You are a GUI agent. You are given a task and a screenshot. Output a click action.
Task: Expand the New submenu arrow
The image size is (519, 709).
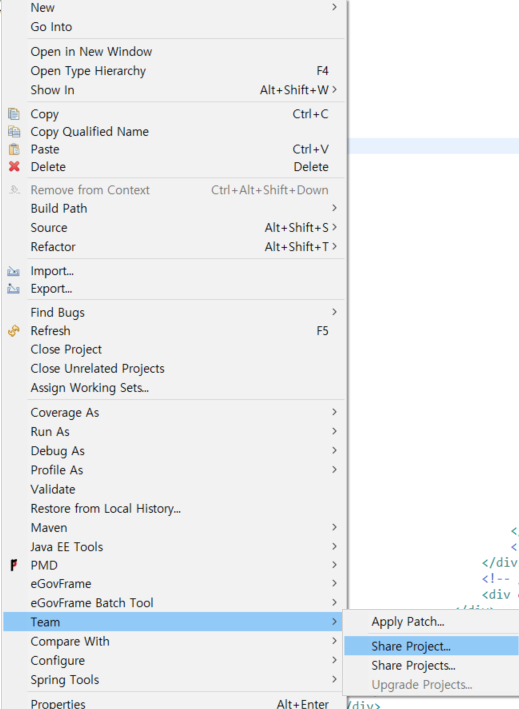click(x=334, y=7)
